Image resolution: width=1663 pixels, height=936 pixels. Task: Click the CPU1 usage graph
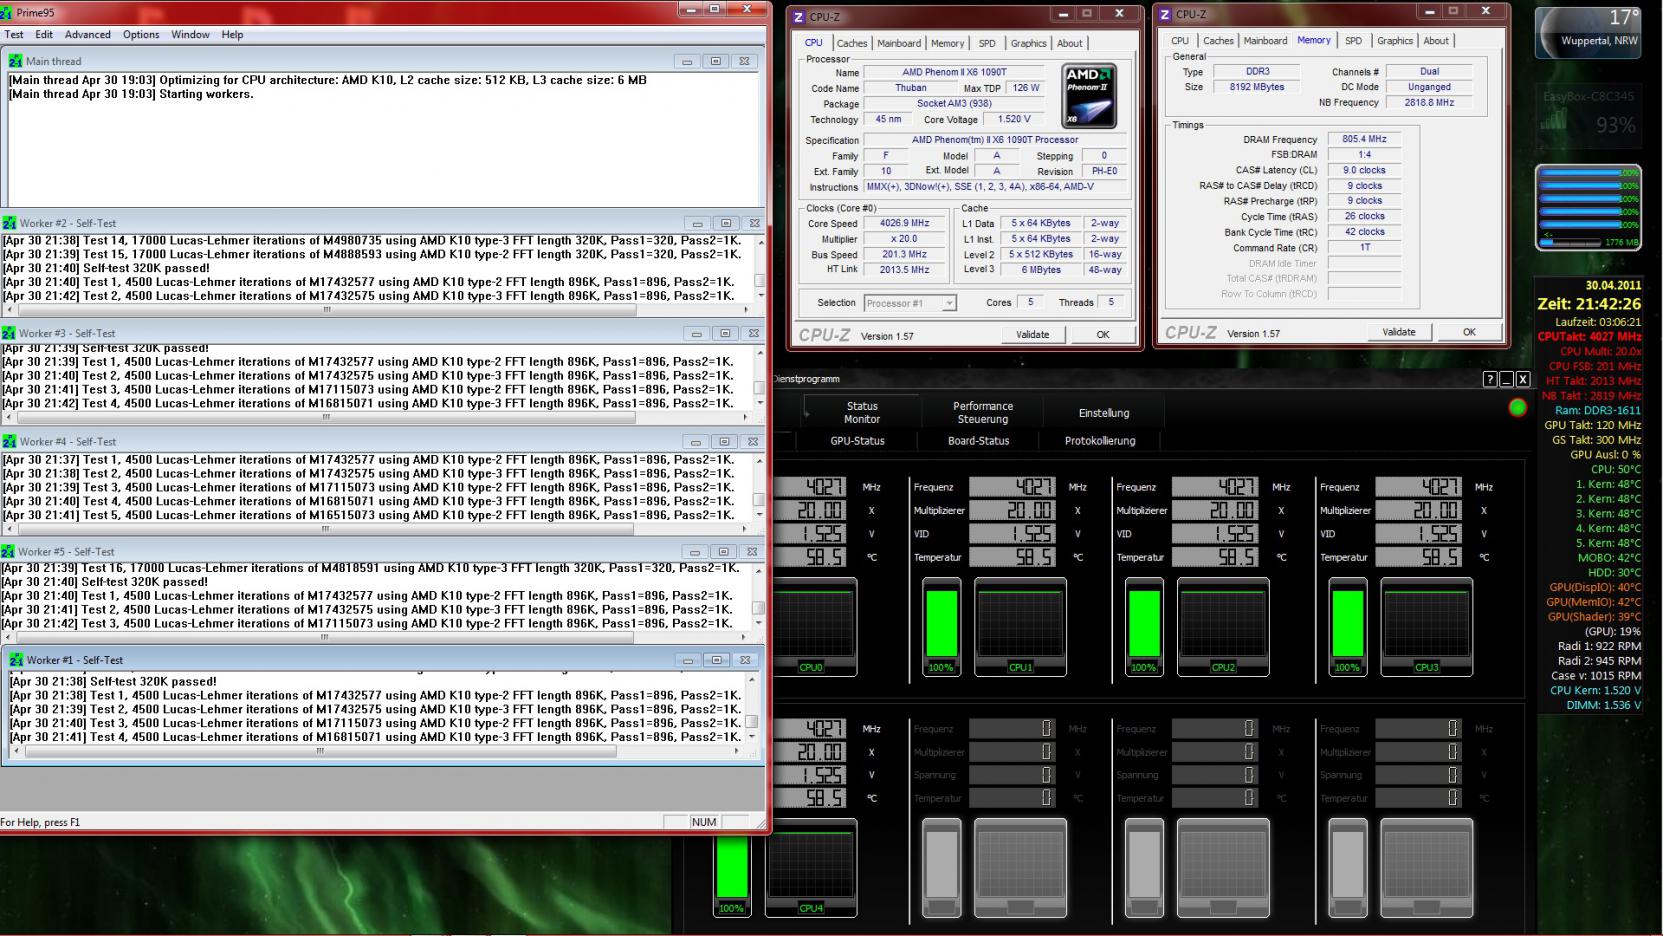[x=1020, y=626]
